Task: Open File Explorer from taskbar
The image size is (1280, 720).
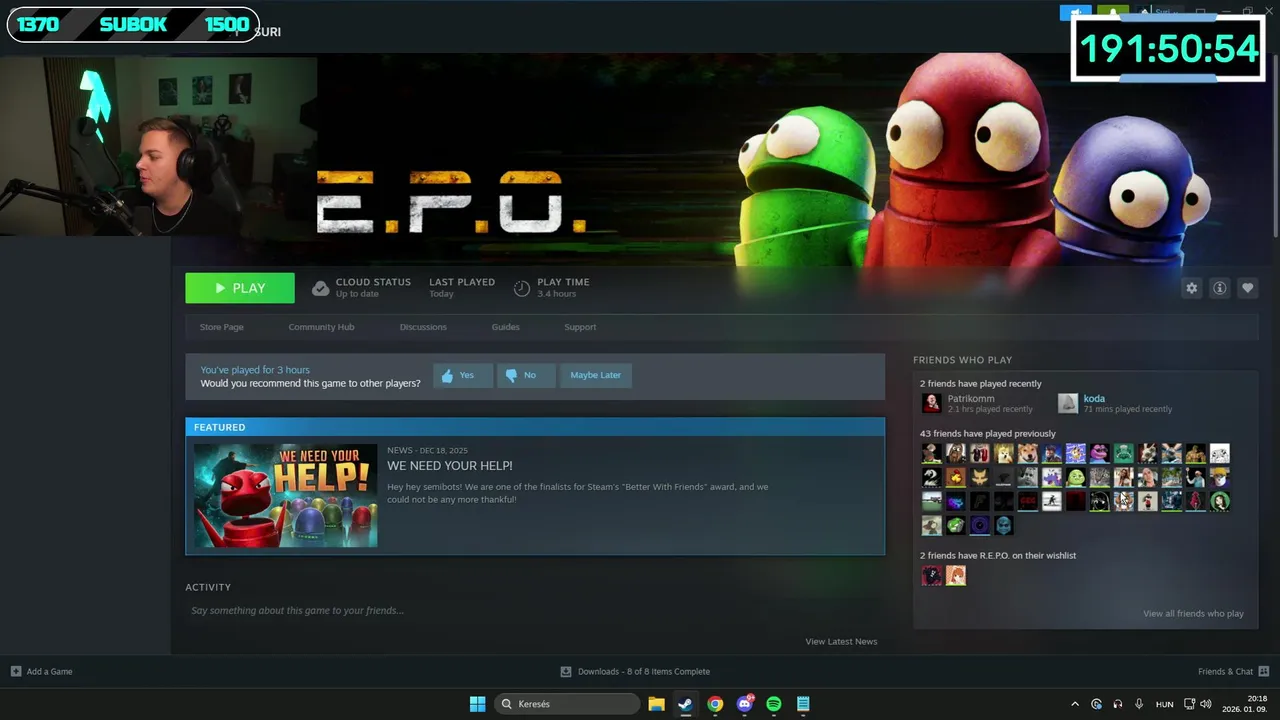Action: click(656, 704)
